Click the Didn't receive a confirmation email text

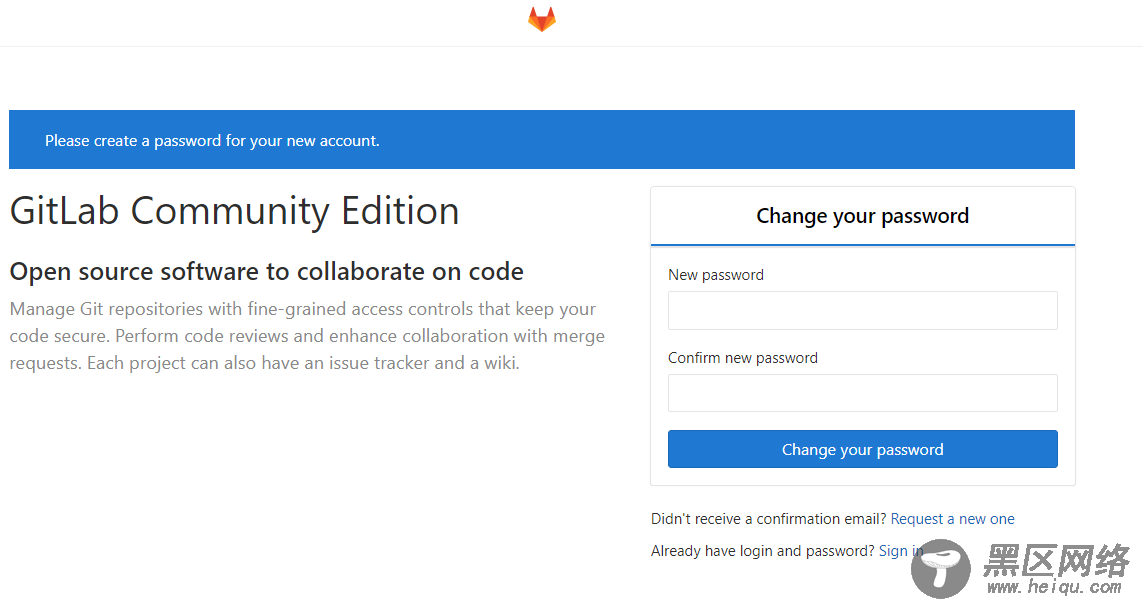coord(768,519)
